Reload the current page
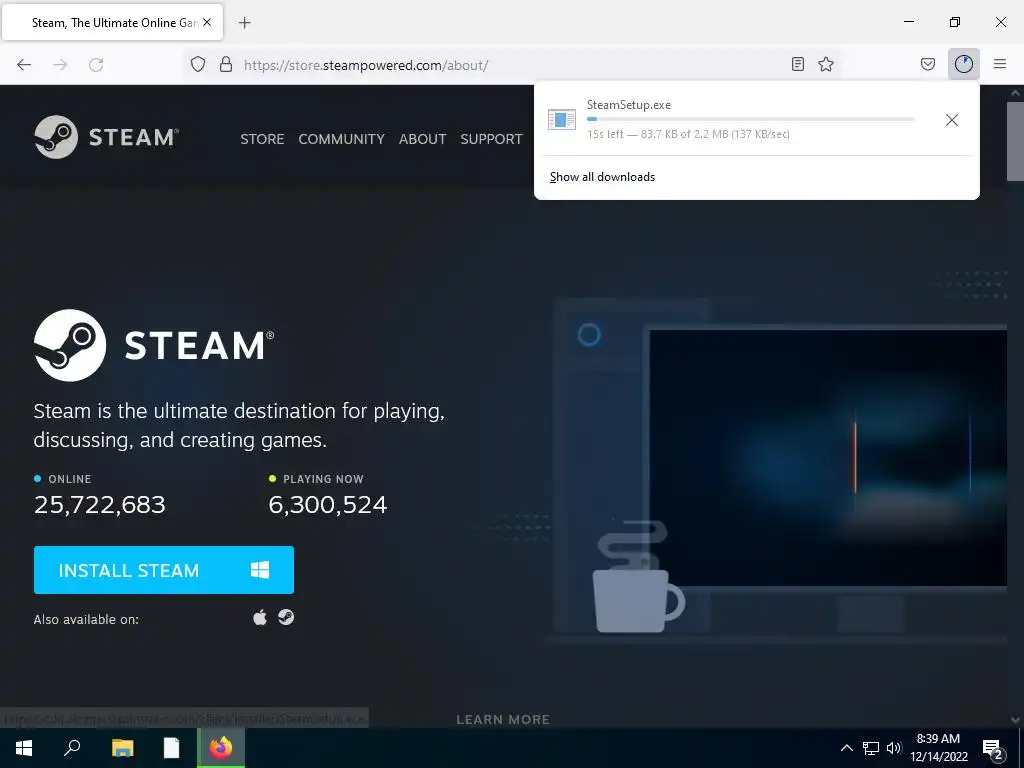 pyautogui.click(x=96, y=65)
